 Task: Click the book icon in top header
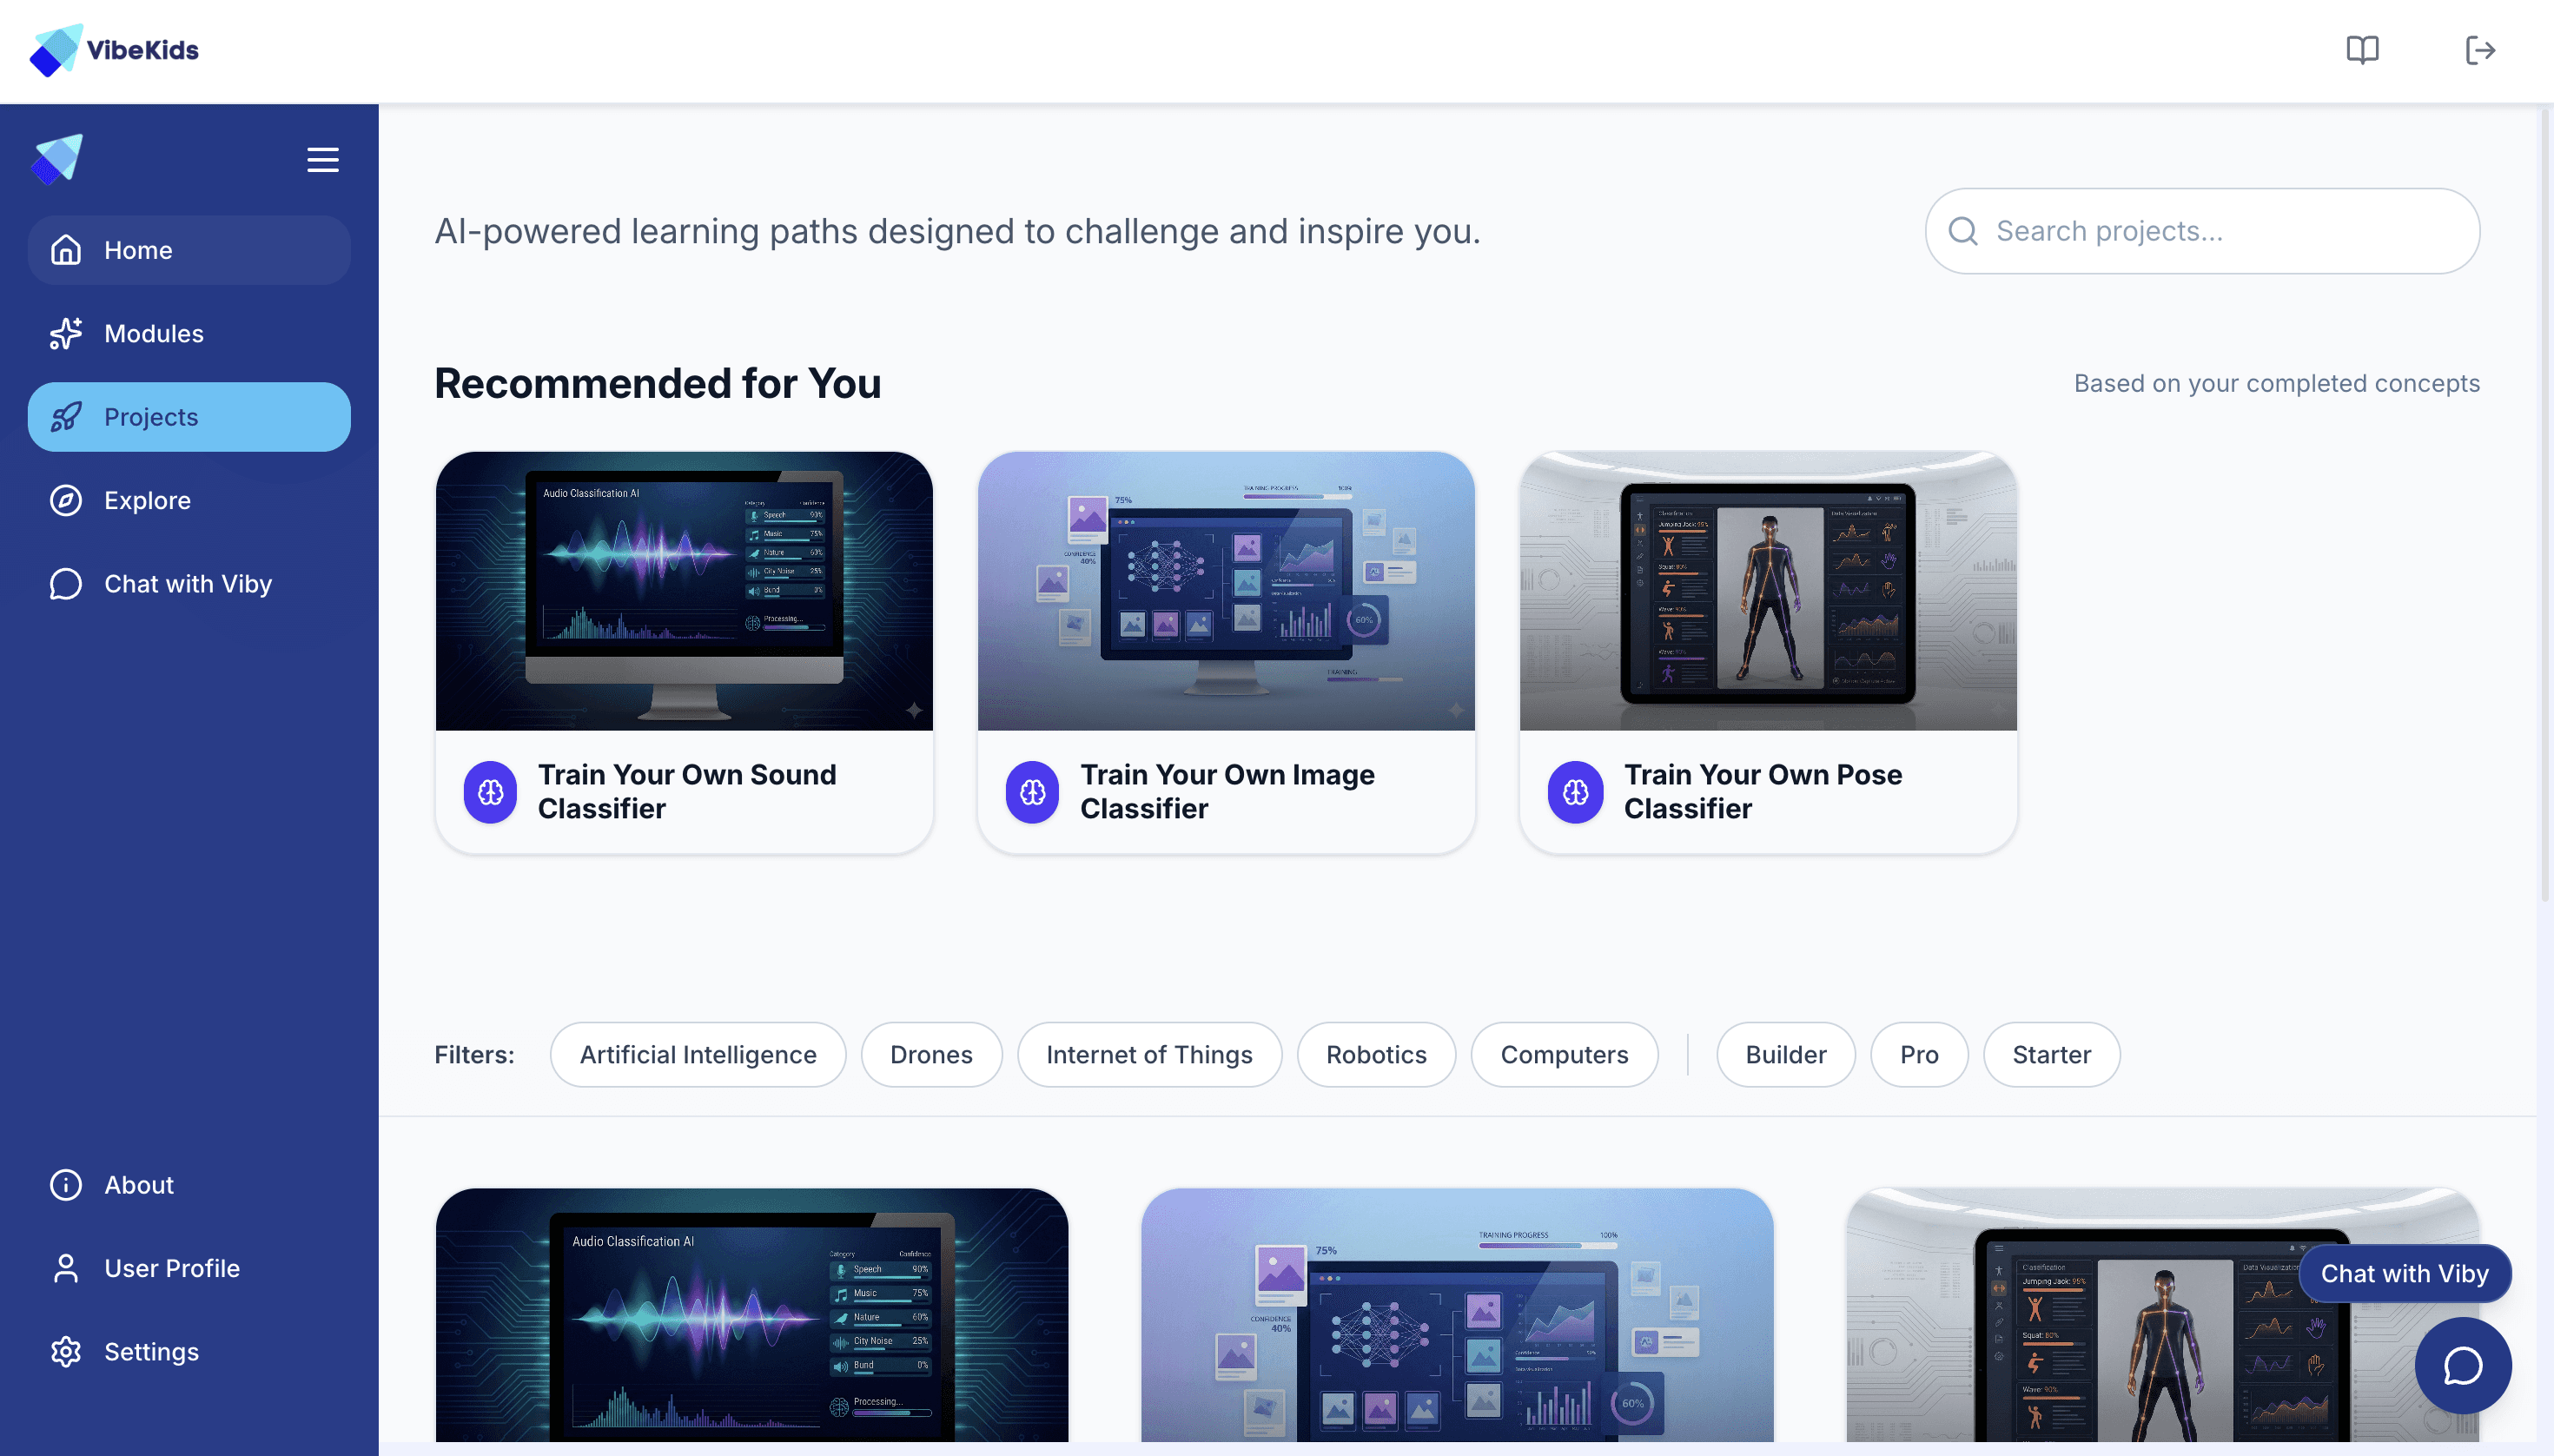pos(2362,50)
